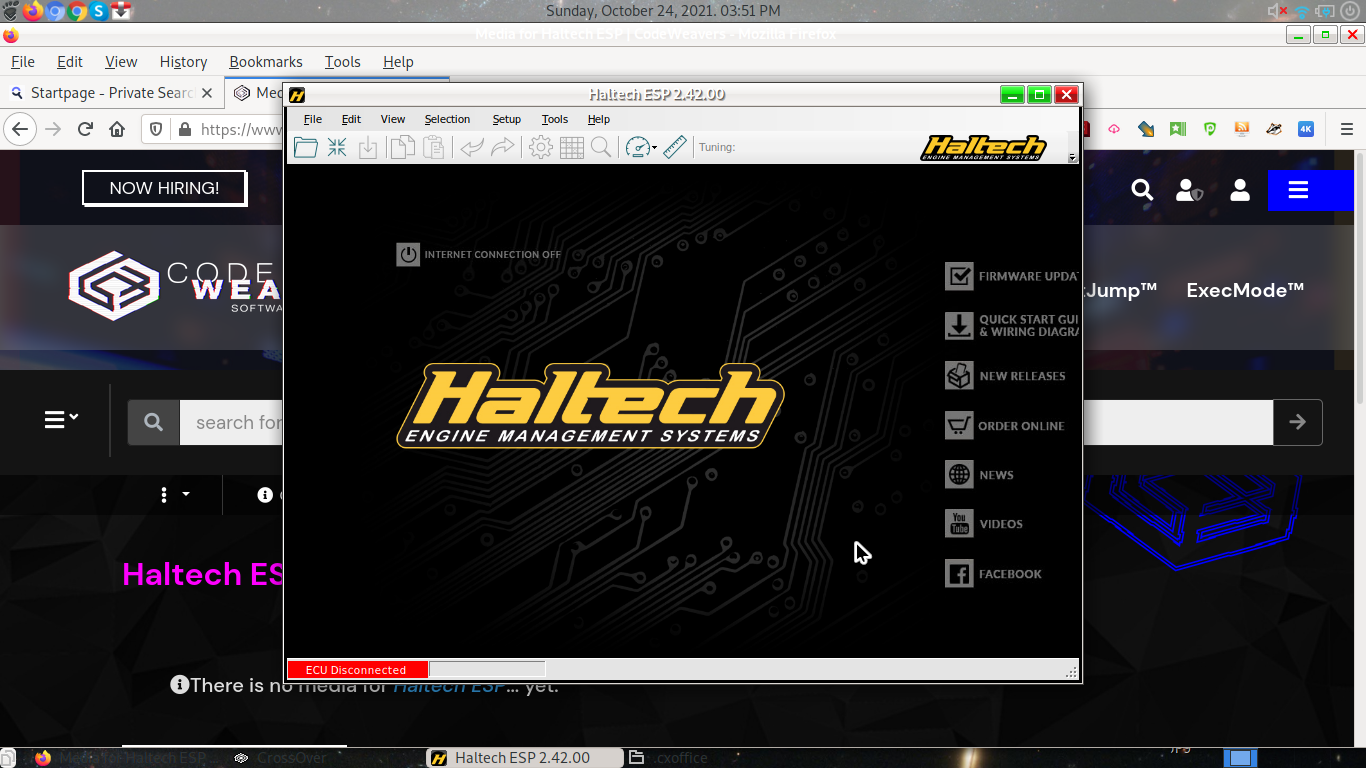This screenshot has height=768, width=1366.
Task: Click the ruler icon in Haltech toolbar
Action: (675, 148)
